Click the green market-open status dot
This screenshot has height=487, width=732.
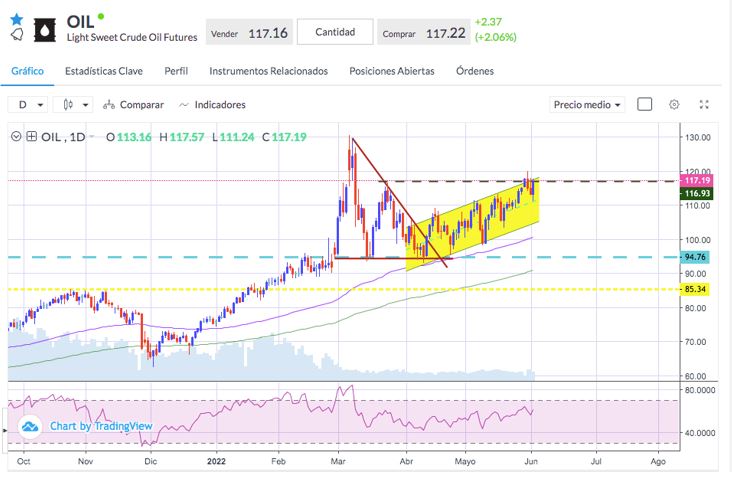[101, 17]
